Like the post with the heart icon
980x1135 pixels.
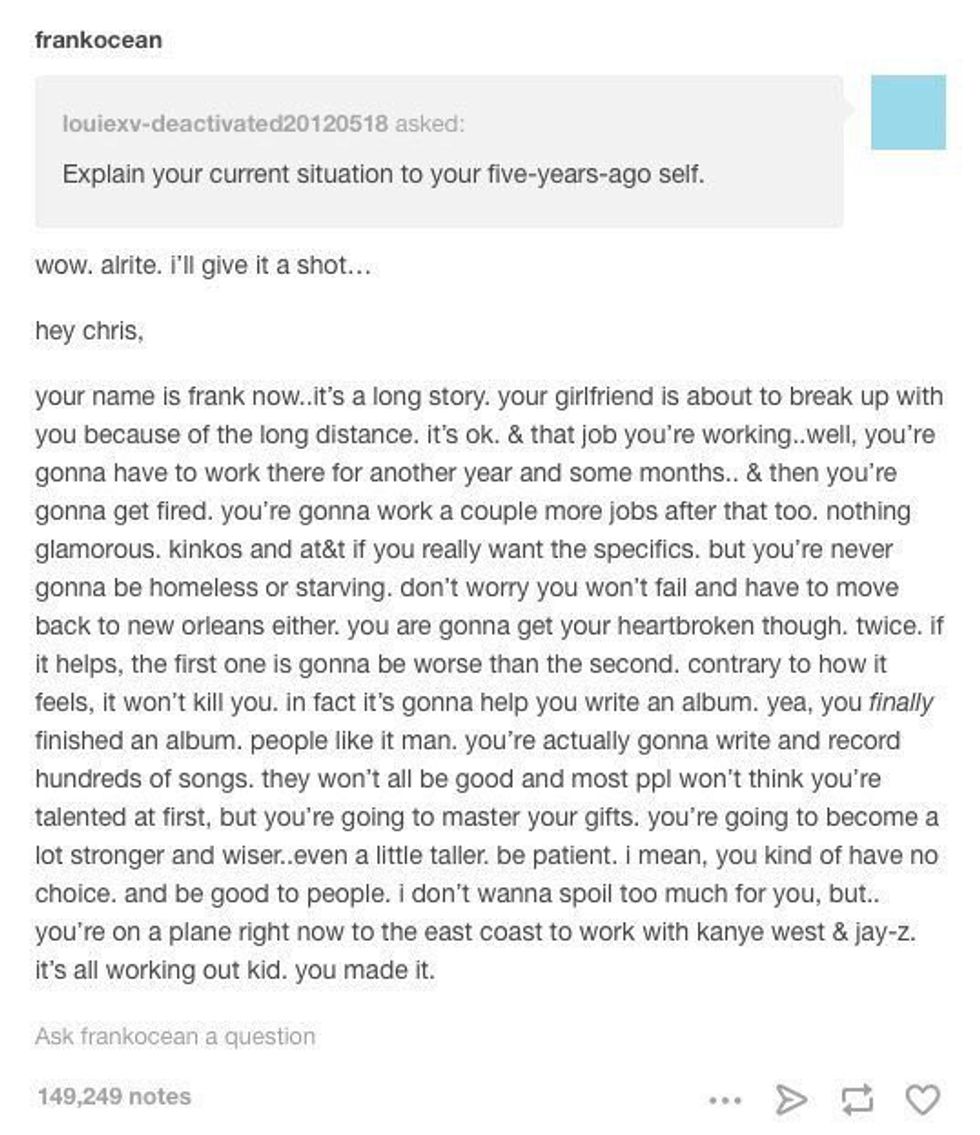pos(922,1100)
